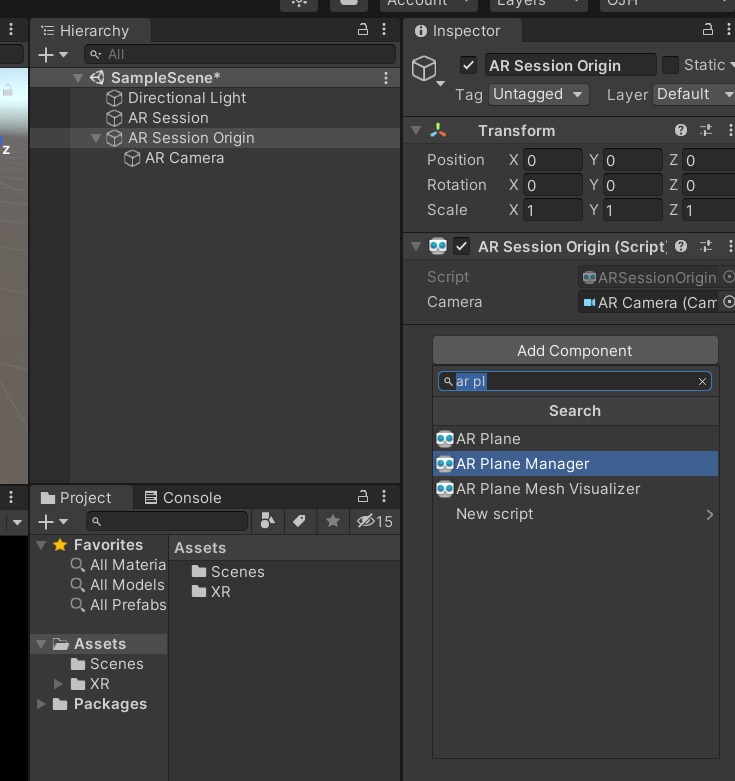Open AR Session Origin script help icon

(681, 246)
